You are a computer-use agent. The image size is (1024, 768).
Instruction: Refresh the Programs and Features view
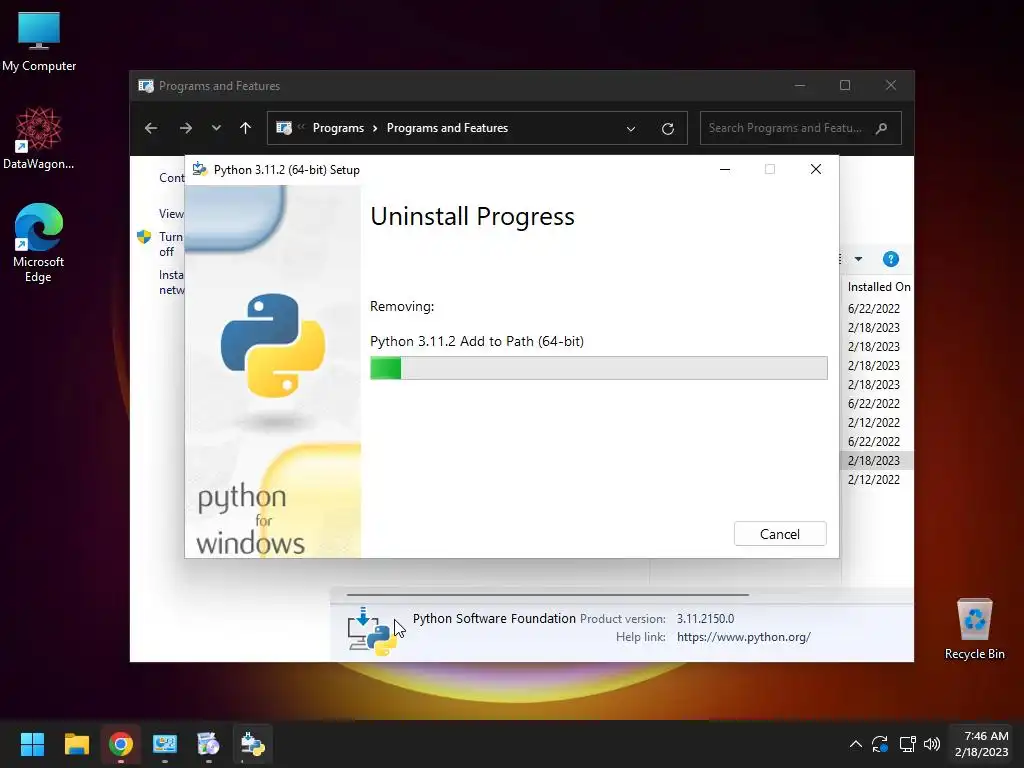click(x=667, y=129)
